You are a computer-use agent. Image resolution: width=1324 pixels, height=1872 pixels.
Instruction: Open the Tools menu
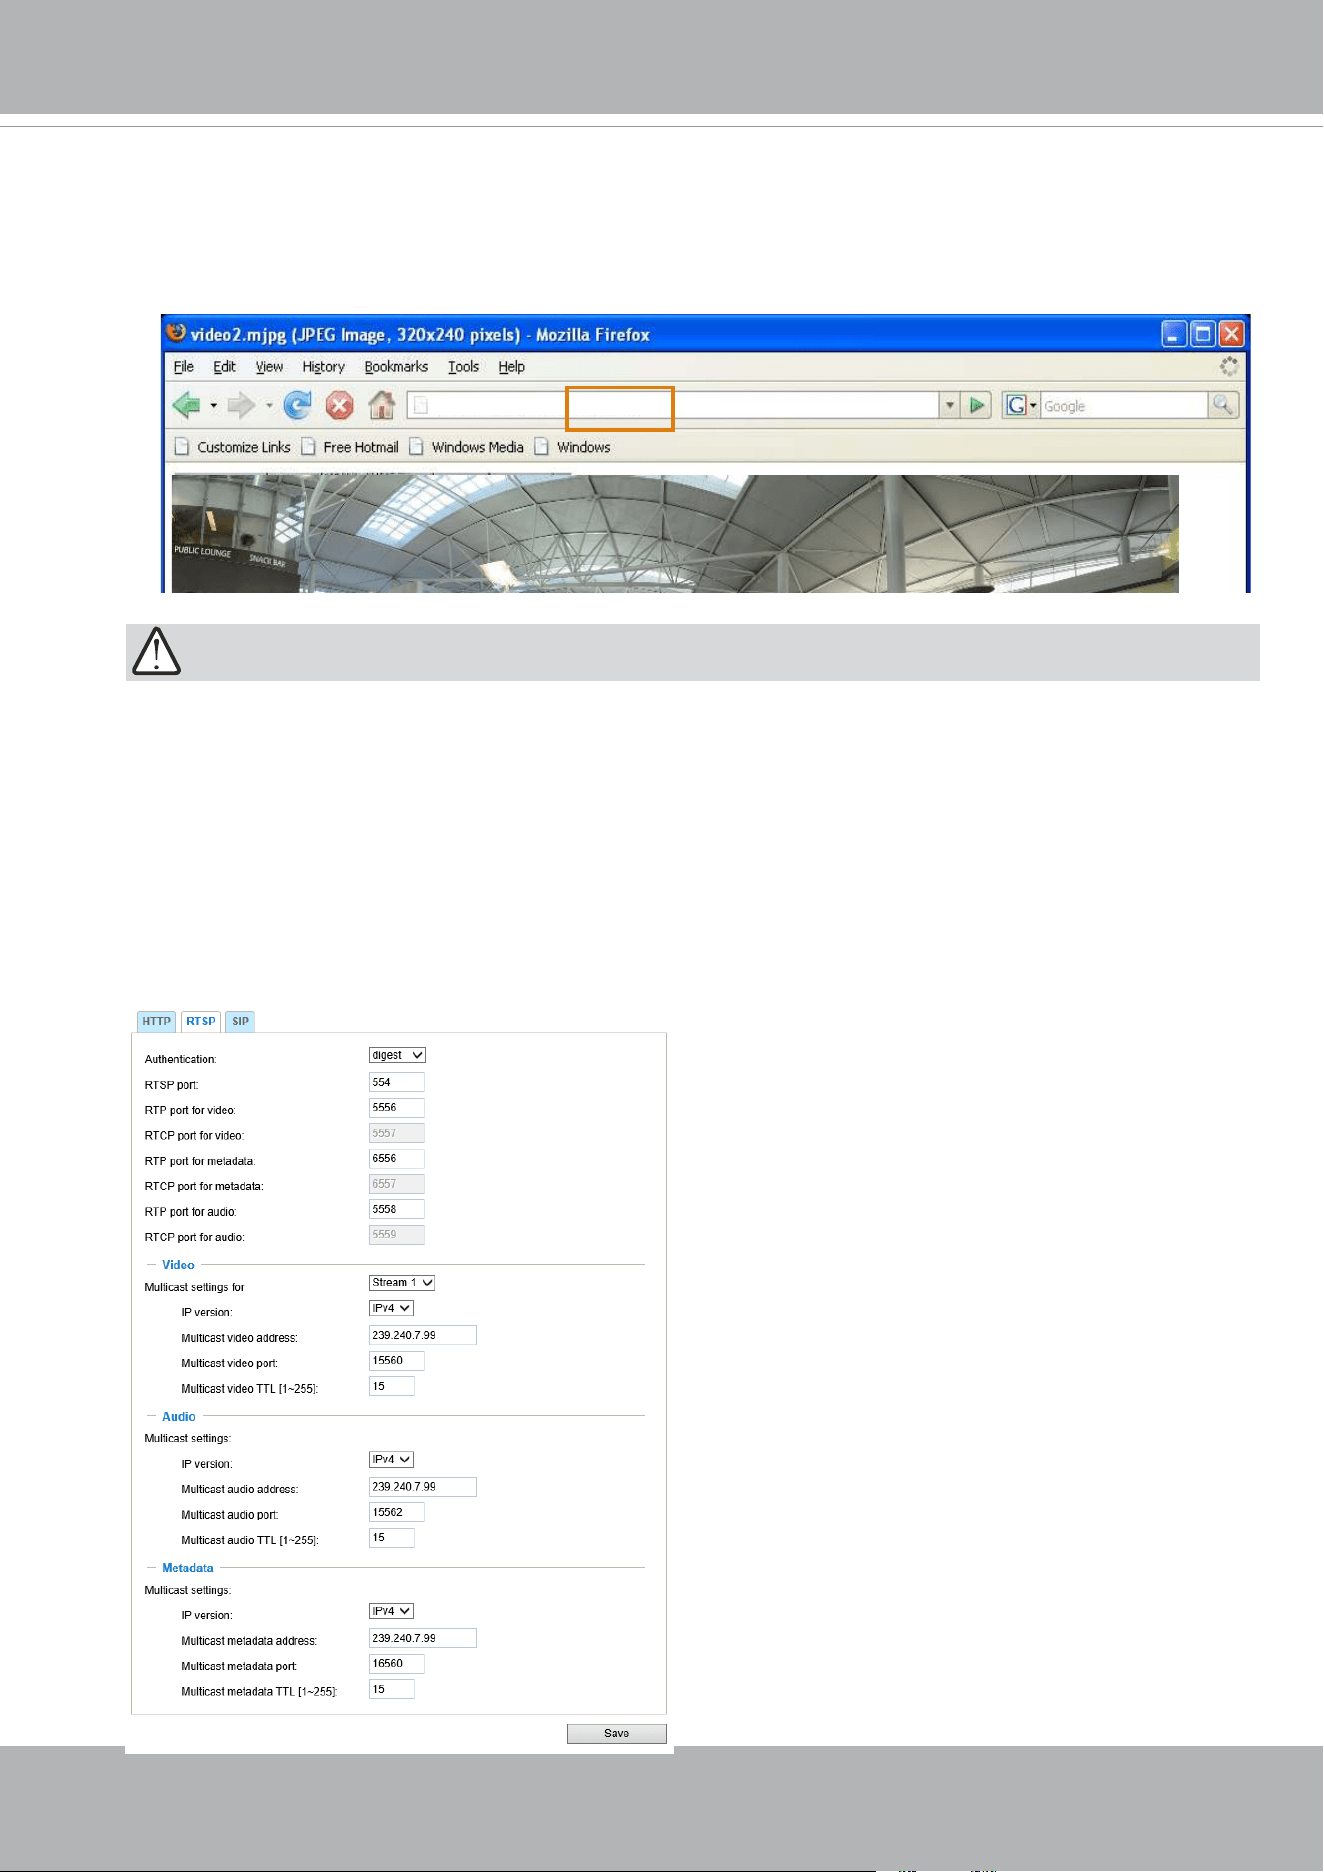pos(464,367)
